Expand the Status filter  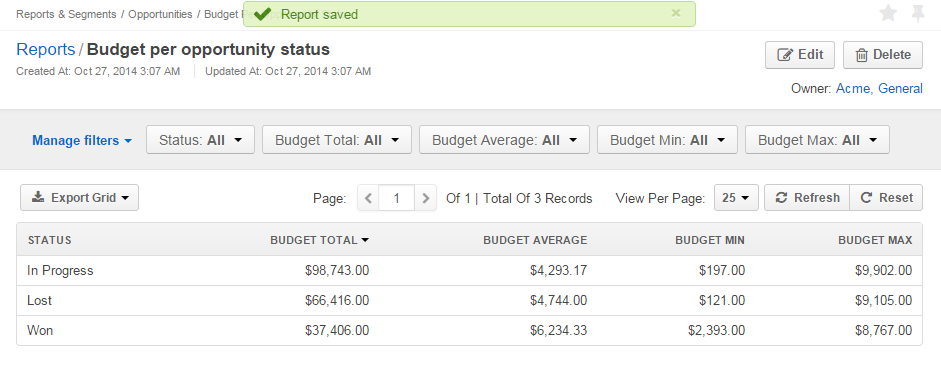pos(200,140)
